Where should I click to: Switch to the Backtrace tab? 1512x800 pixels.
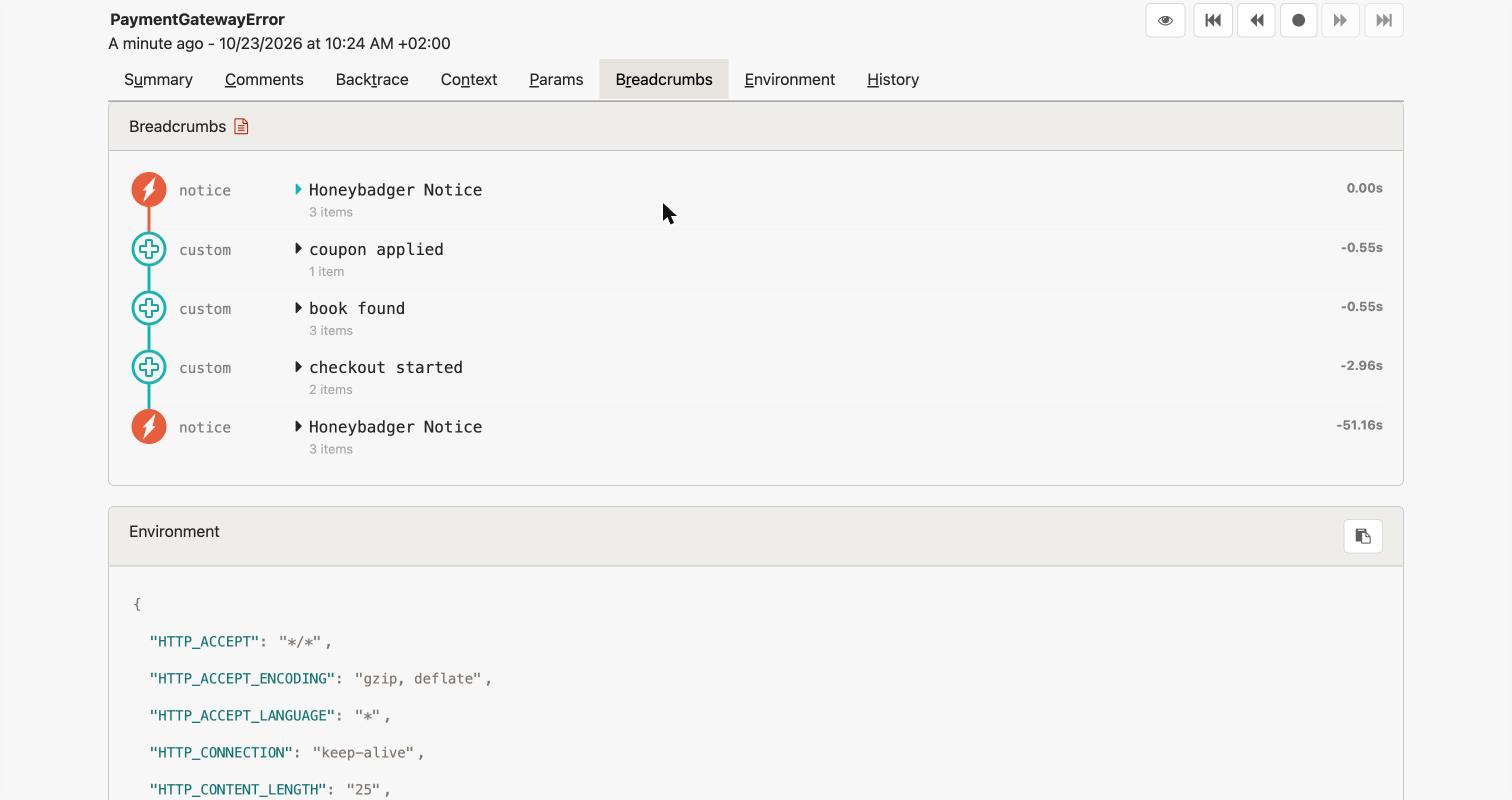[372, 79]
